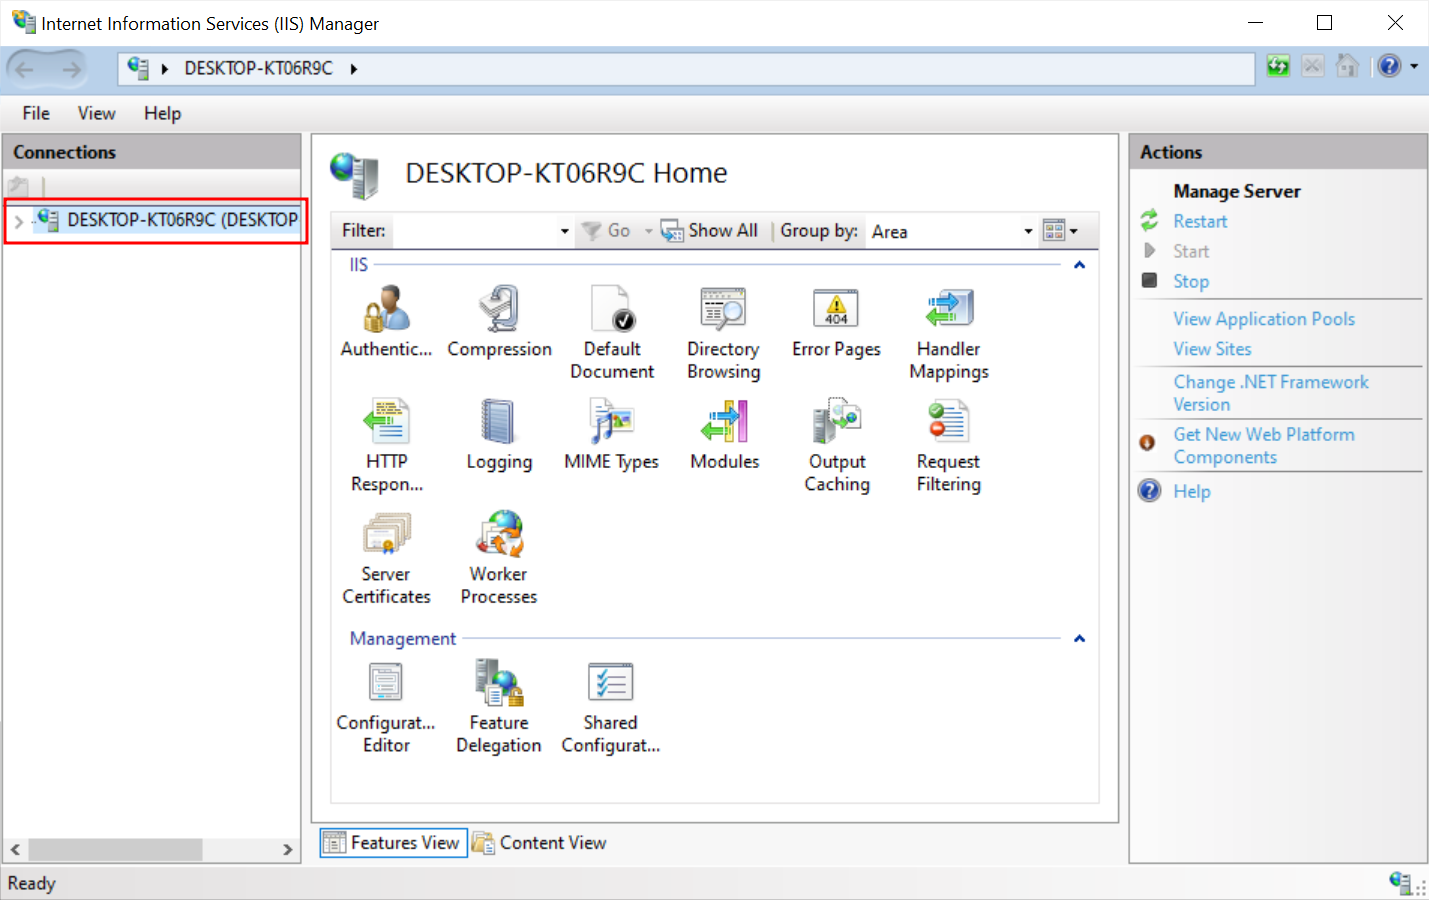Viewport: 1429px width, 900px height.
Task: Open the View menu
Action: pos(96,113)
